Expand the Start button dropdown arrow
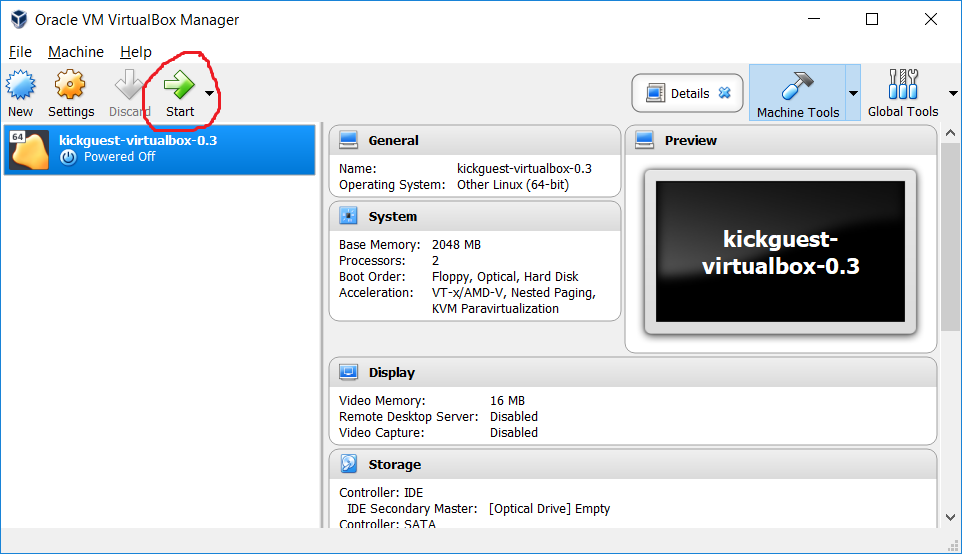The image size is (963, 555). (209, 93)
